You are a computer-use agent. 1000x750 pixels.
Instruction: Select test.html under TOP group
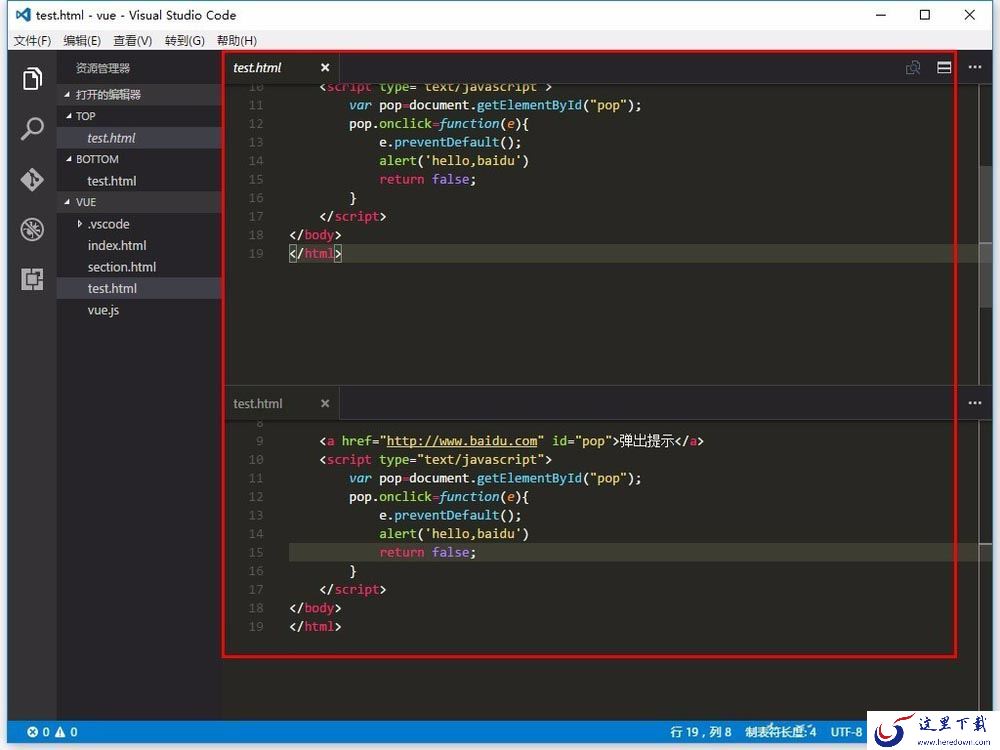click(x=140, y=138)
